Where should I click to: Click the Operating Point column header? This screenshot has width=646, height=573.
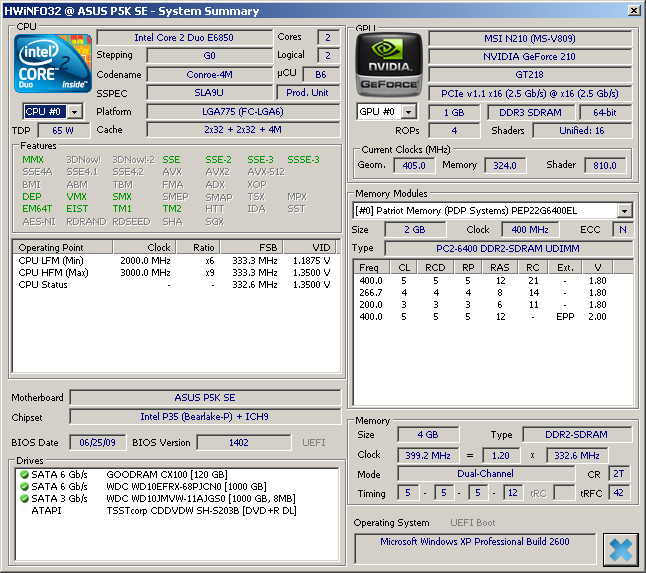(62, 248)
